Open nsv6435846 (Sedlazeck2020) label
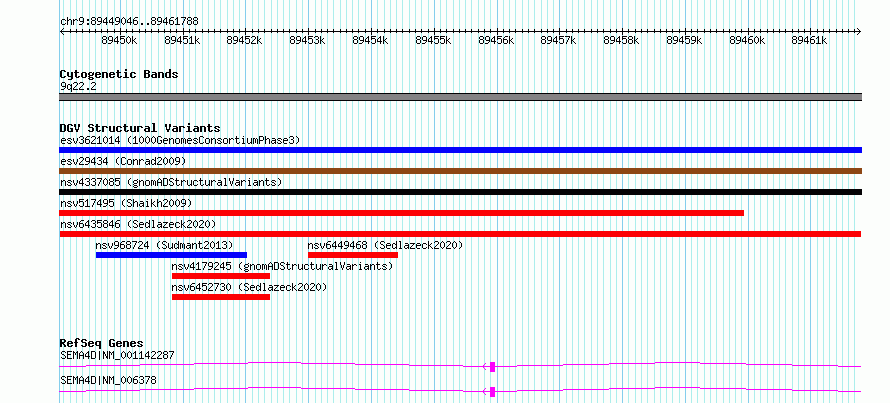The width and height of the screenshot is (890, 403). tap(138, 224)
